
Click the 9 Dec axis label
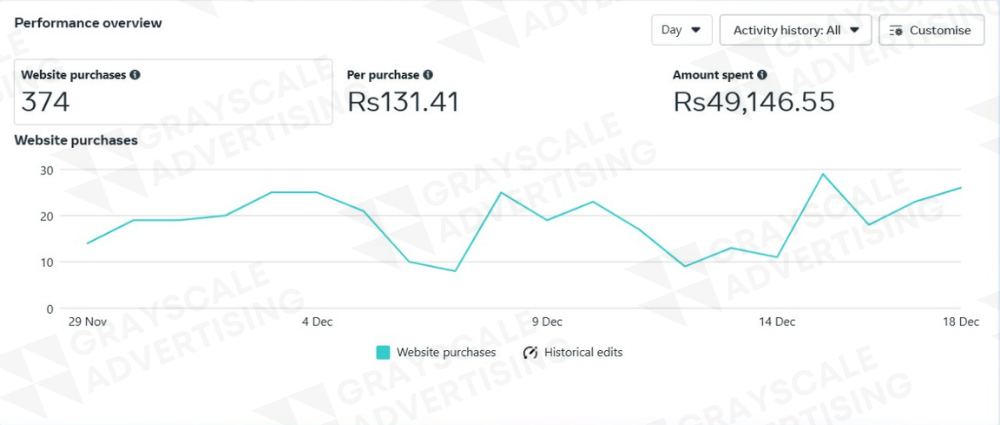click(x=547, y=322)
